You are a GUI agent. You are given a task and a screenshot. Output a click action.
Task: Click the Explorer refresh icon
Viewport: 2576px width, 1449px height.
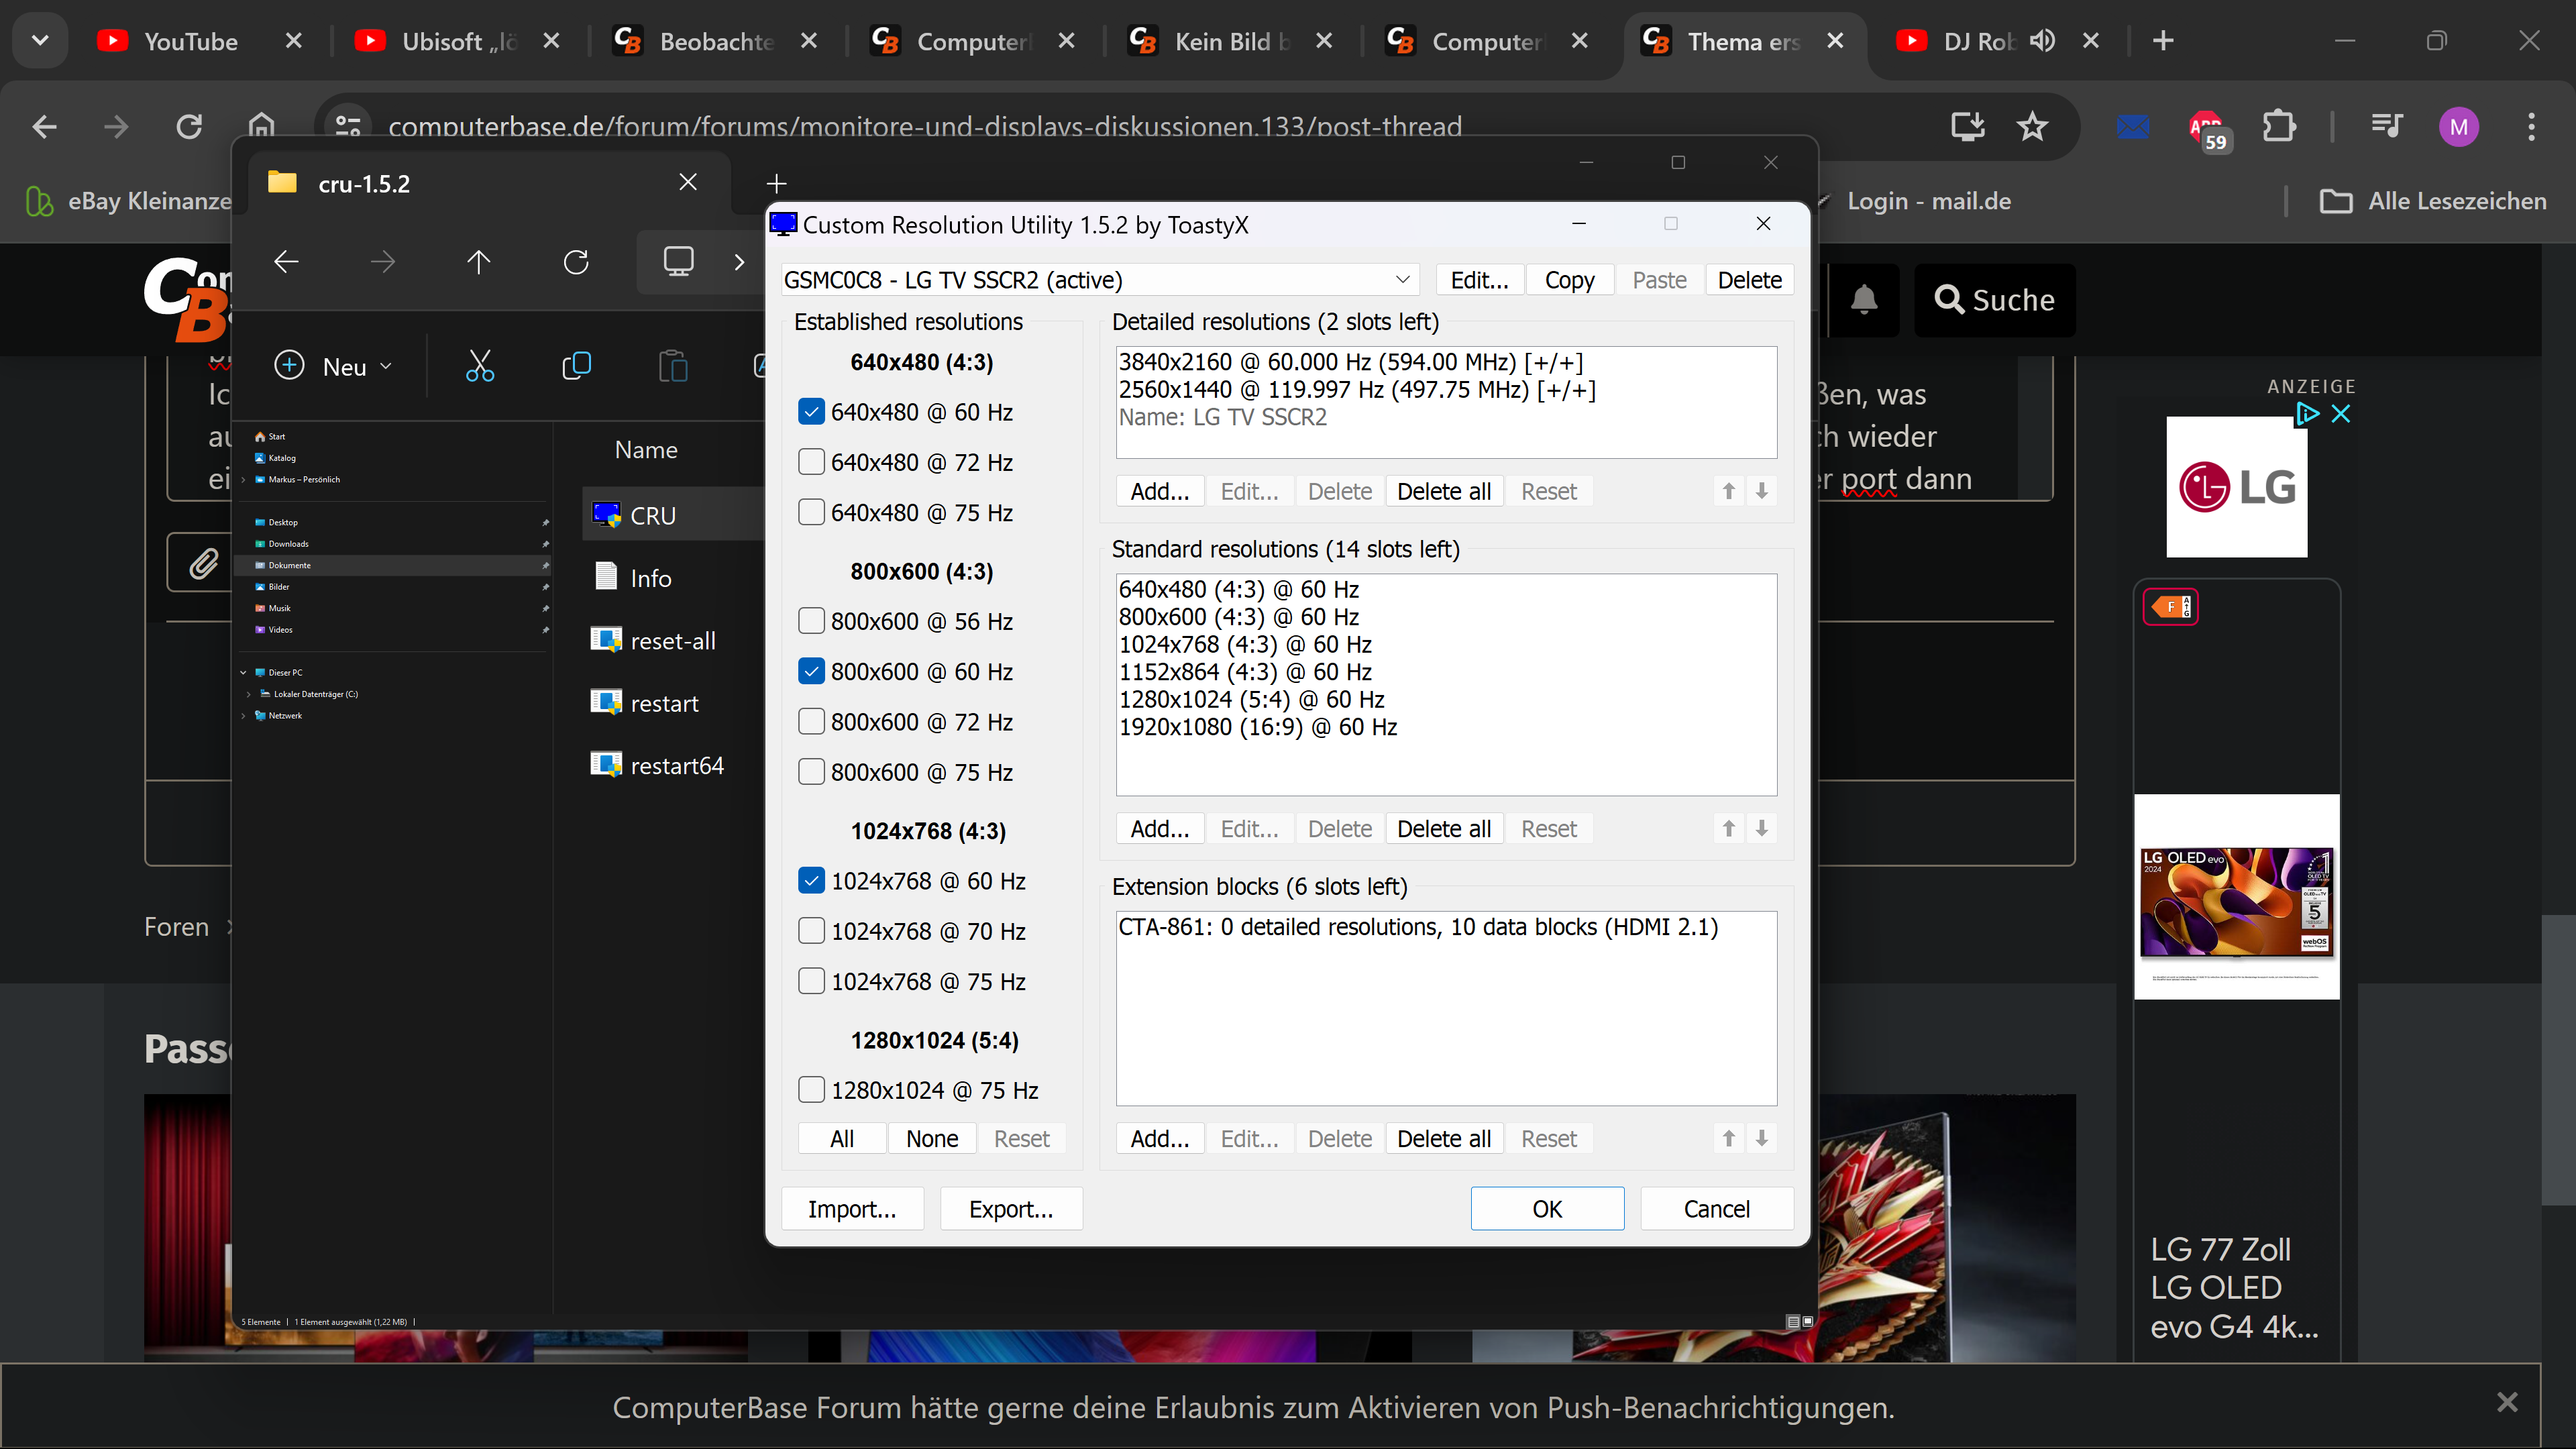point(576,262)
